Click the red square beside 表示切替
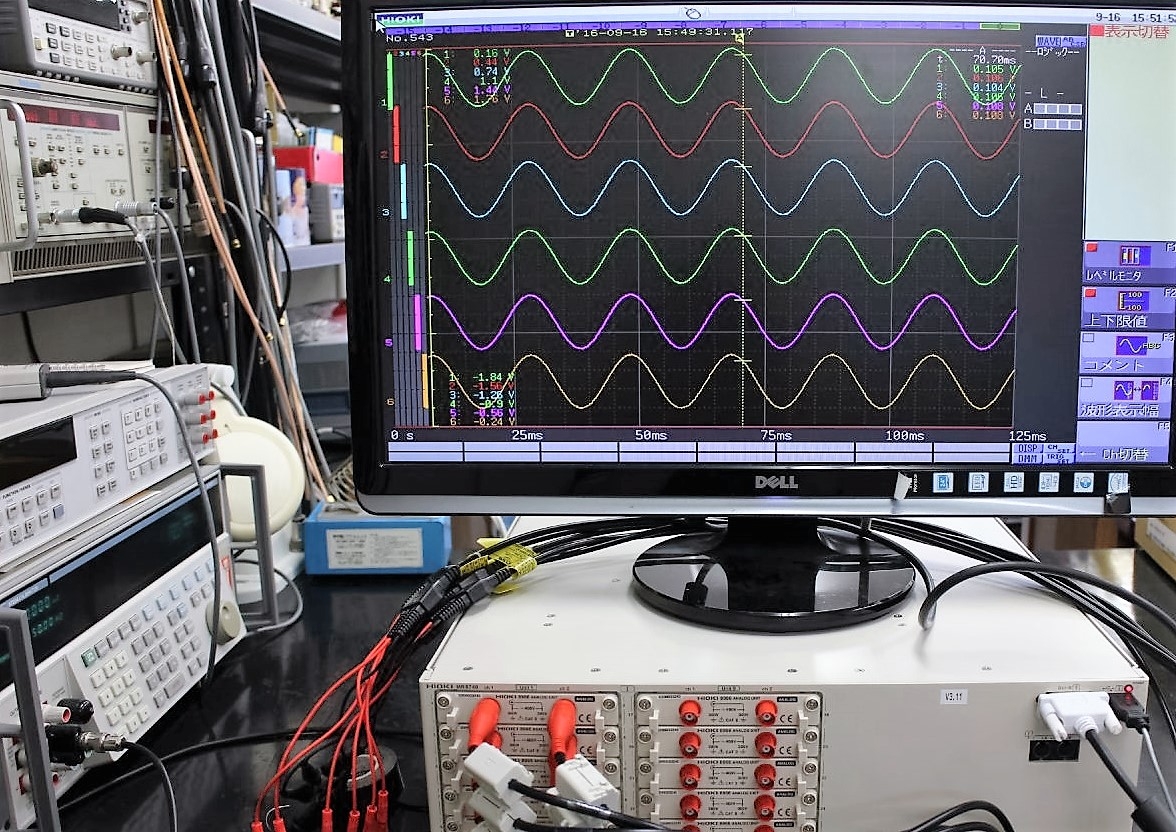This screenshot has width=1176, height=832. [x=1096, y=31]
